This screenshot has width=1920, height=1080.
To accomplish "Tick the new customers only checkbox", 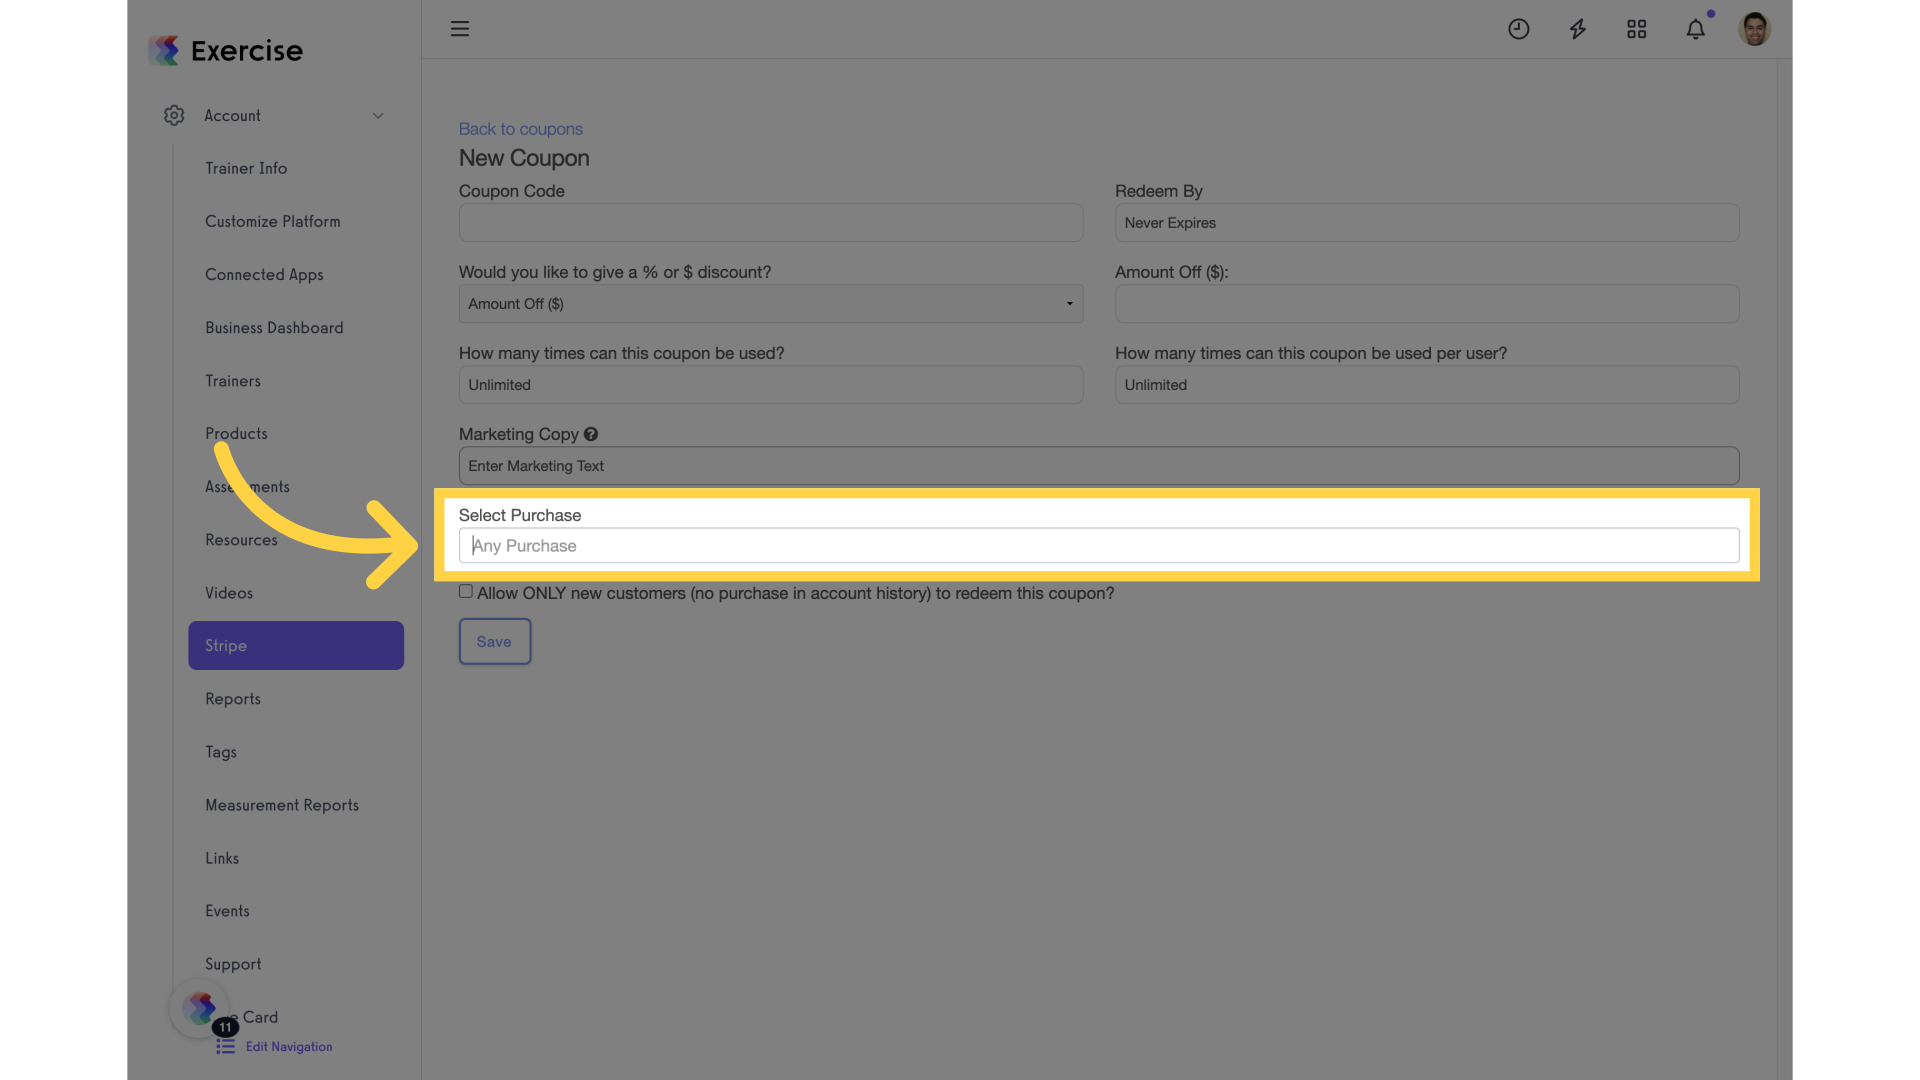I will point(466,591).
